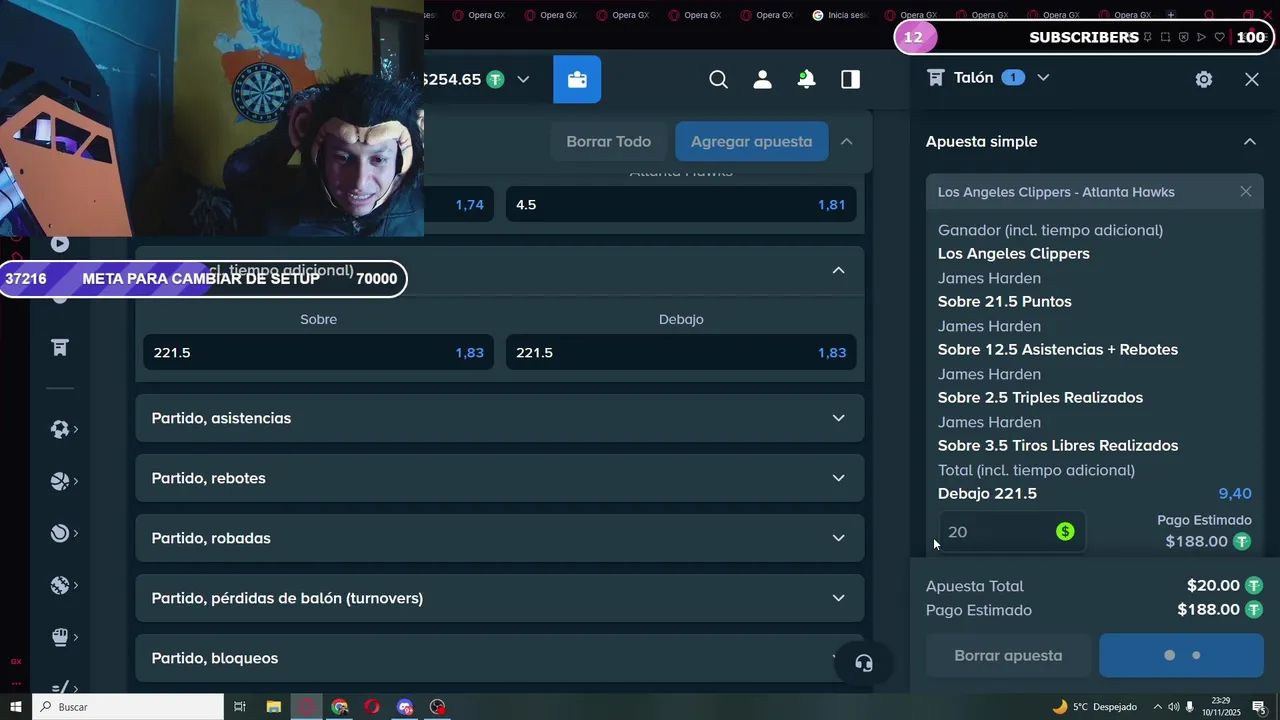
Task: Collapse the betslip chevron beside Agregar apuesta
Action: (846, 141)
